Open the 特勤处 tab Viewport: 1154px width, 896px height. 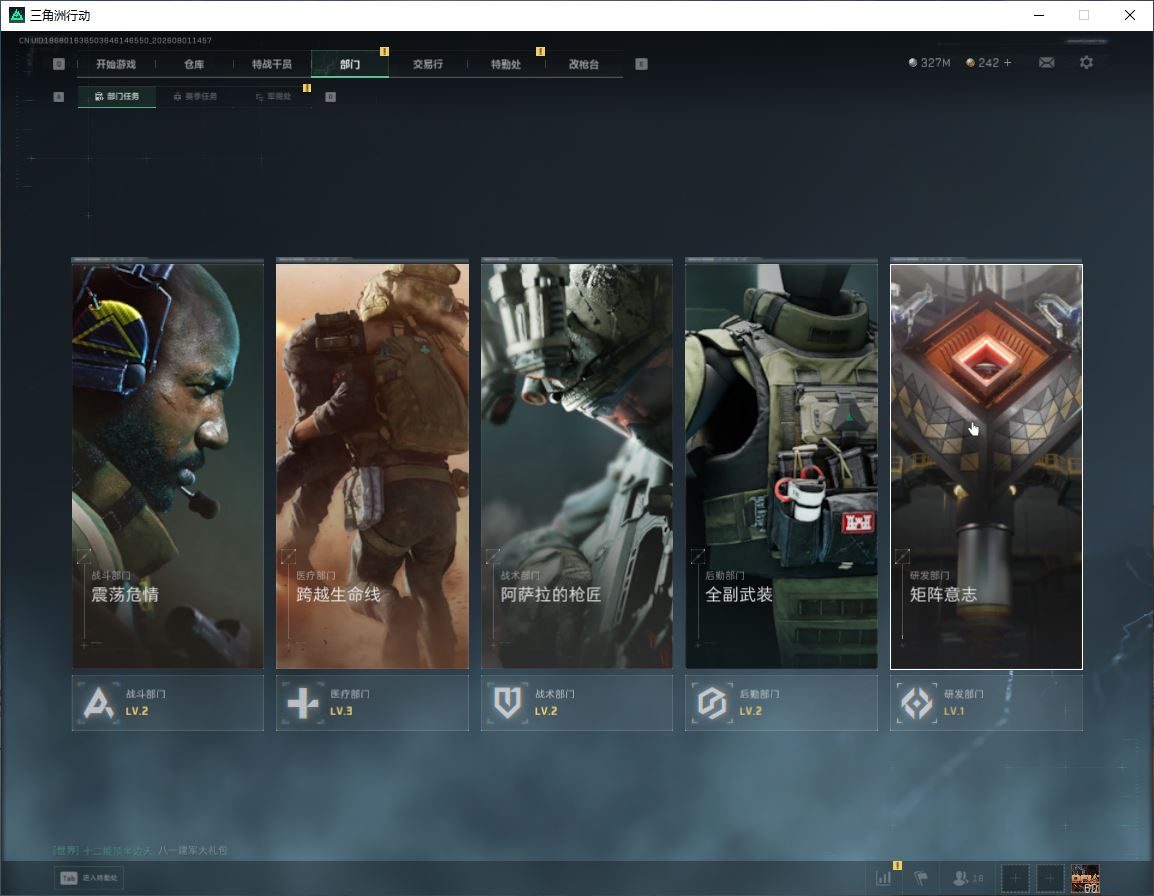point(506,64)
